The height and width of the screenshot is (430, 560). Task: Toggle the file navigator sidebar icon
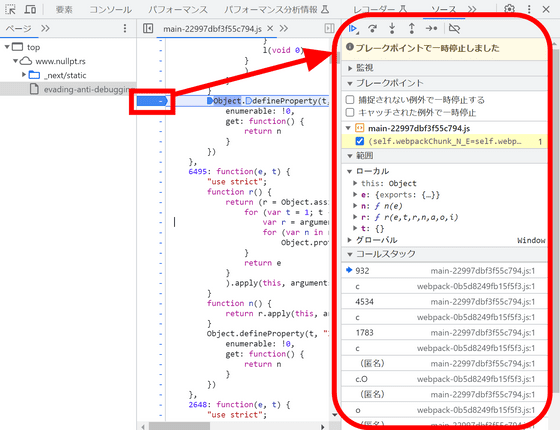coord(148,28)
